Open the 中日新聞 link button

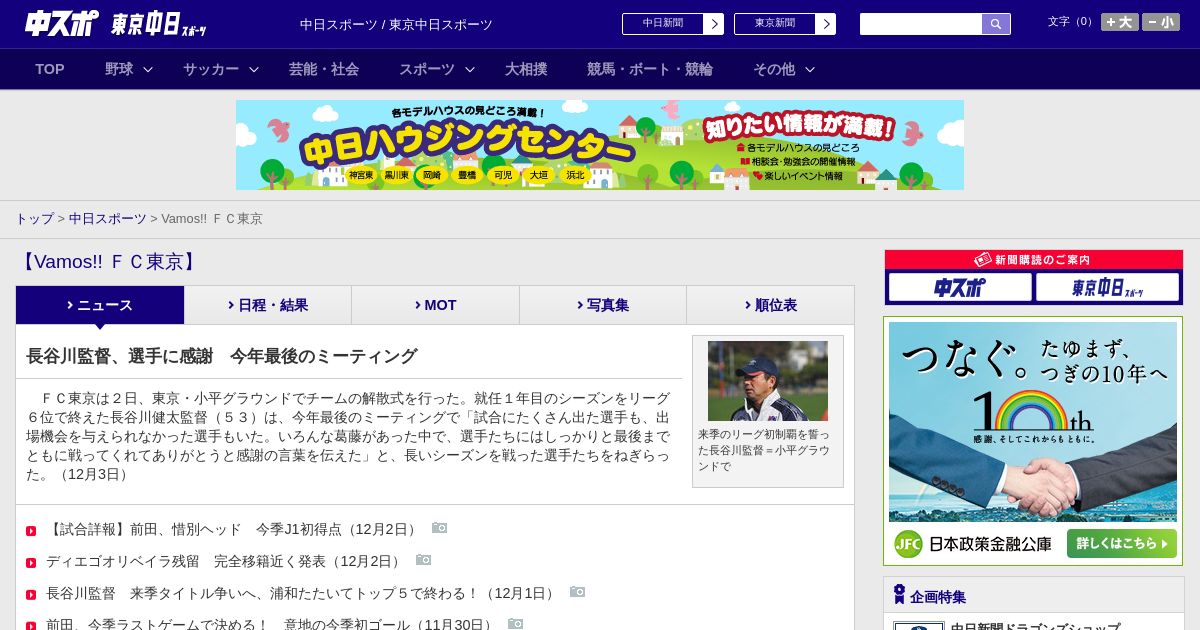tap(672, 24)
